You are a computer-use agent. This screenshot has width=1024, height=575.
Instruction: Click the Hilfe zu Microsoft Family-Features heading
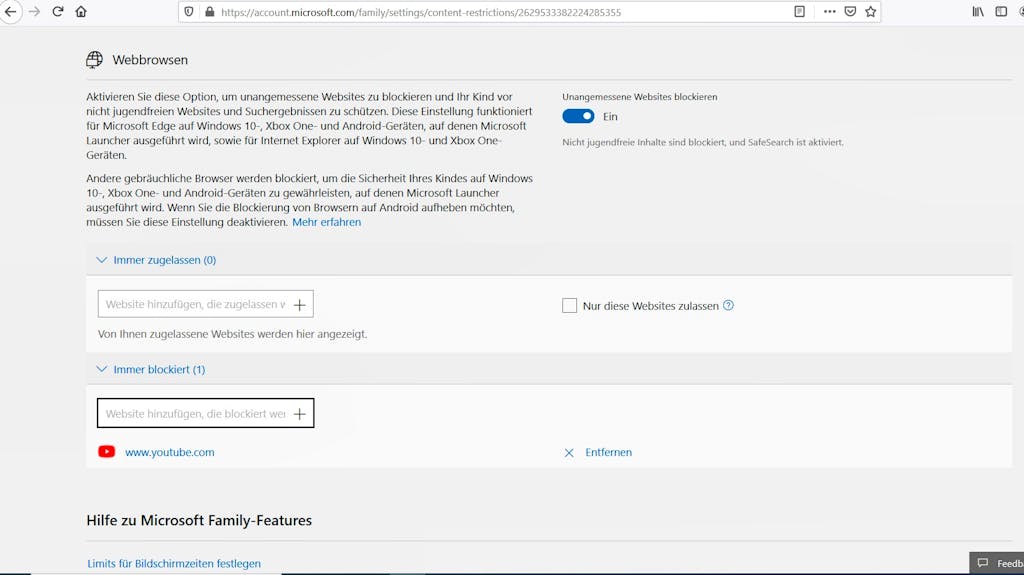199,520
